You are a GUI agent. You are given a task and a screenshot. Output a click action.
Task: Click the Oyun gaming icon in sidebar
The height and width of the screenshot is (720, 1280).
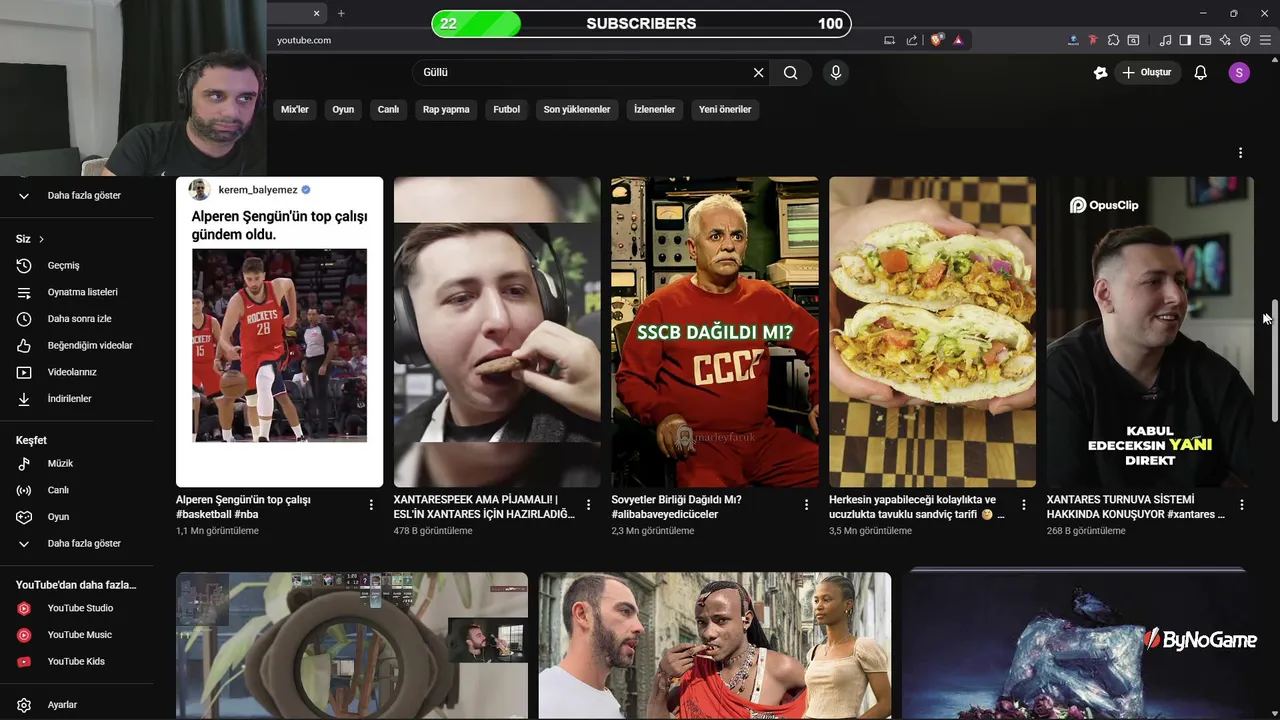pos(24,517)
